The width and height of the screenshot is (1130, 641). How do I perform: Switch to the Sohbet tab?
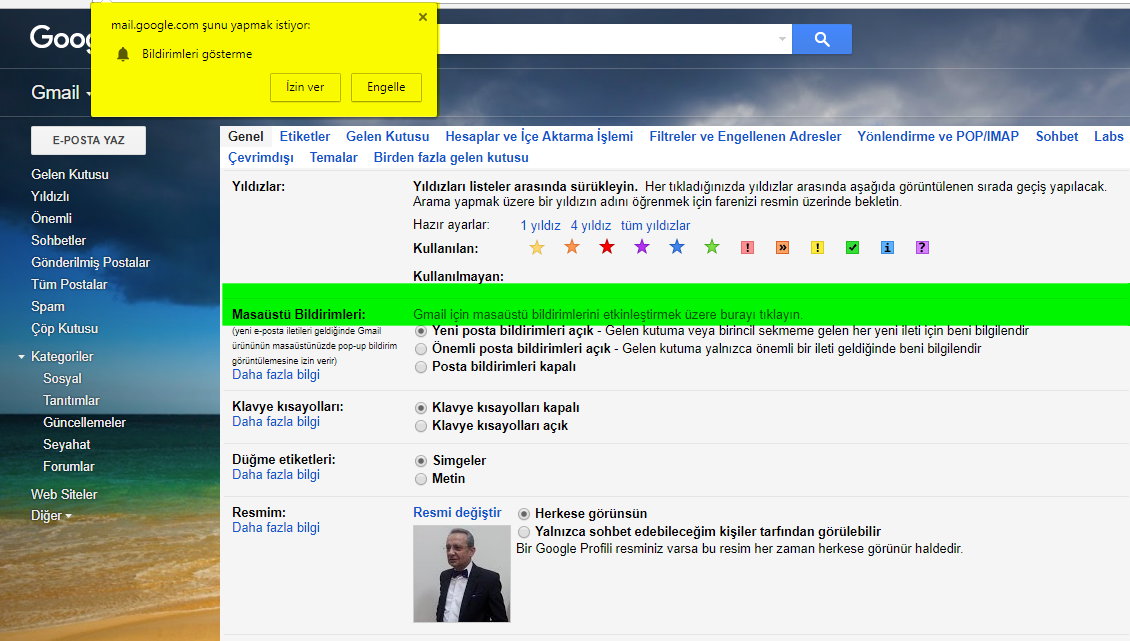(1057, 136)
